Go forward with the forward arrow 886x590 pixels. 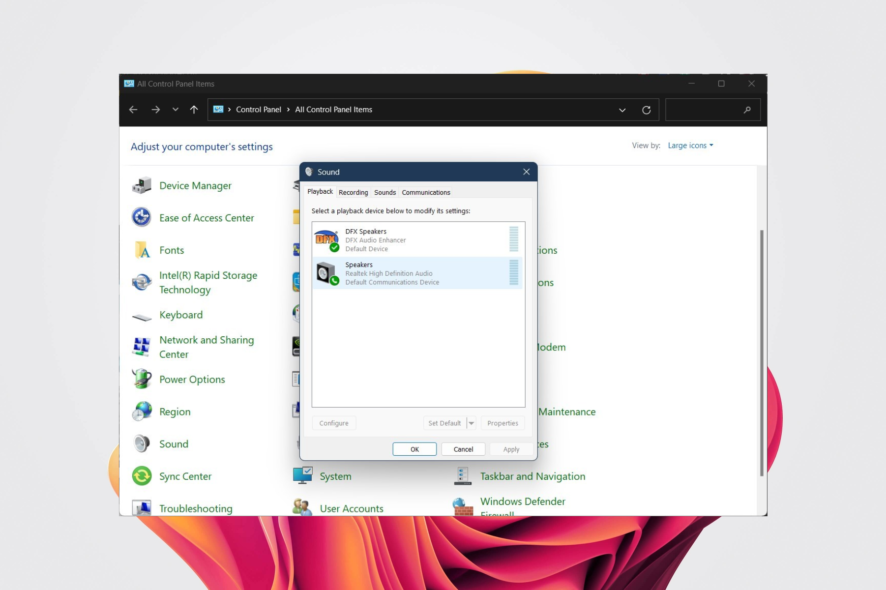(x=155, y=110)
